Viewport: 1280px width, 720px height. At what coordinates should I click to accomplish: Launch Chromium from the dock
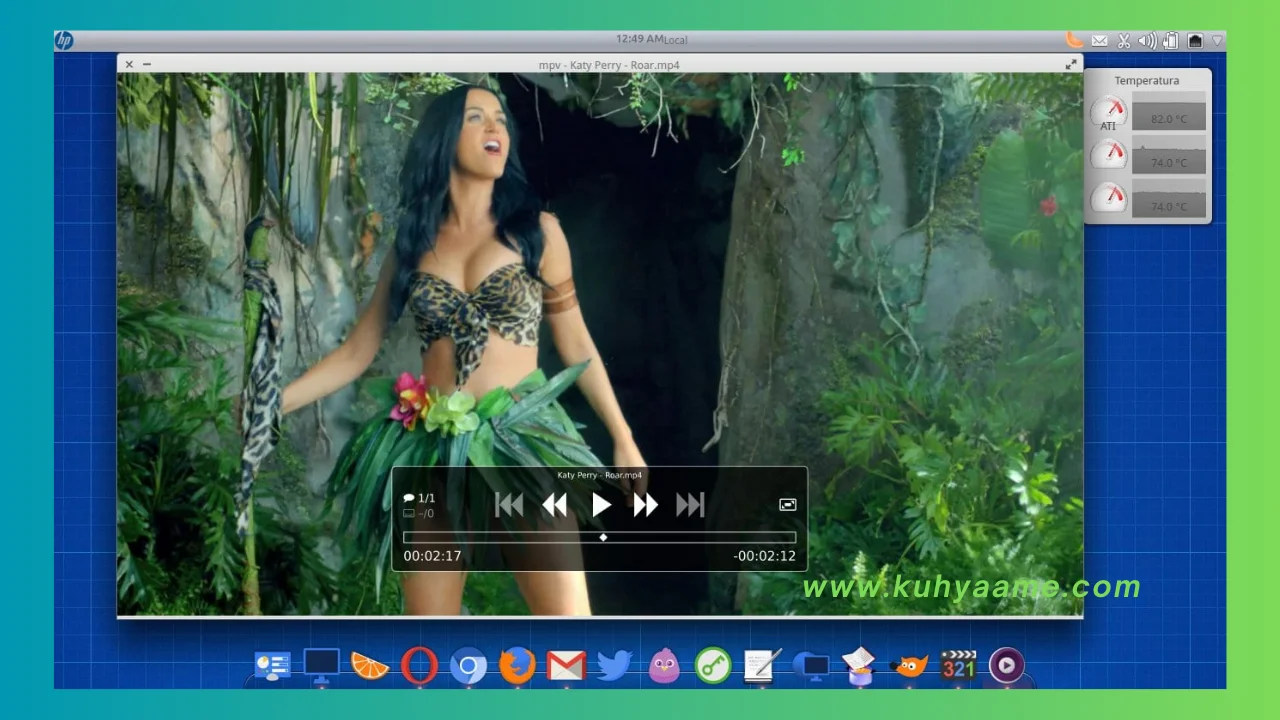coord(468,667)
